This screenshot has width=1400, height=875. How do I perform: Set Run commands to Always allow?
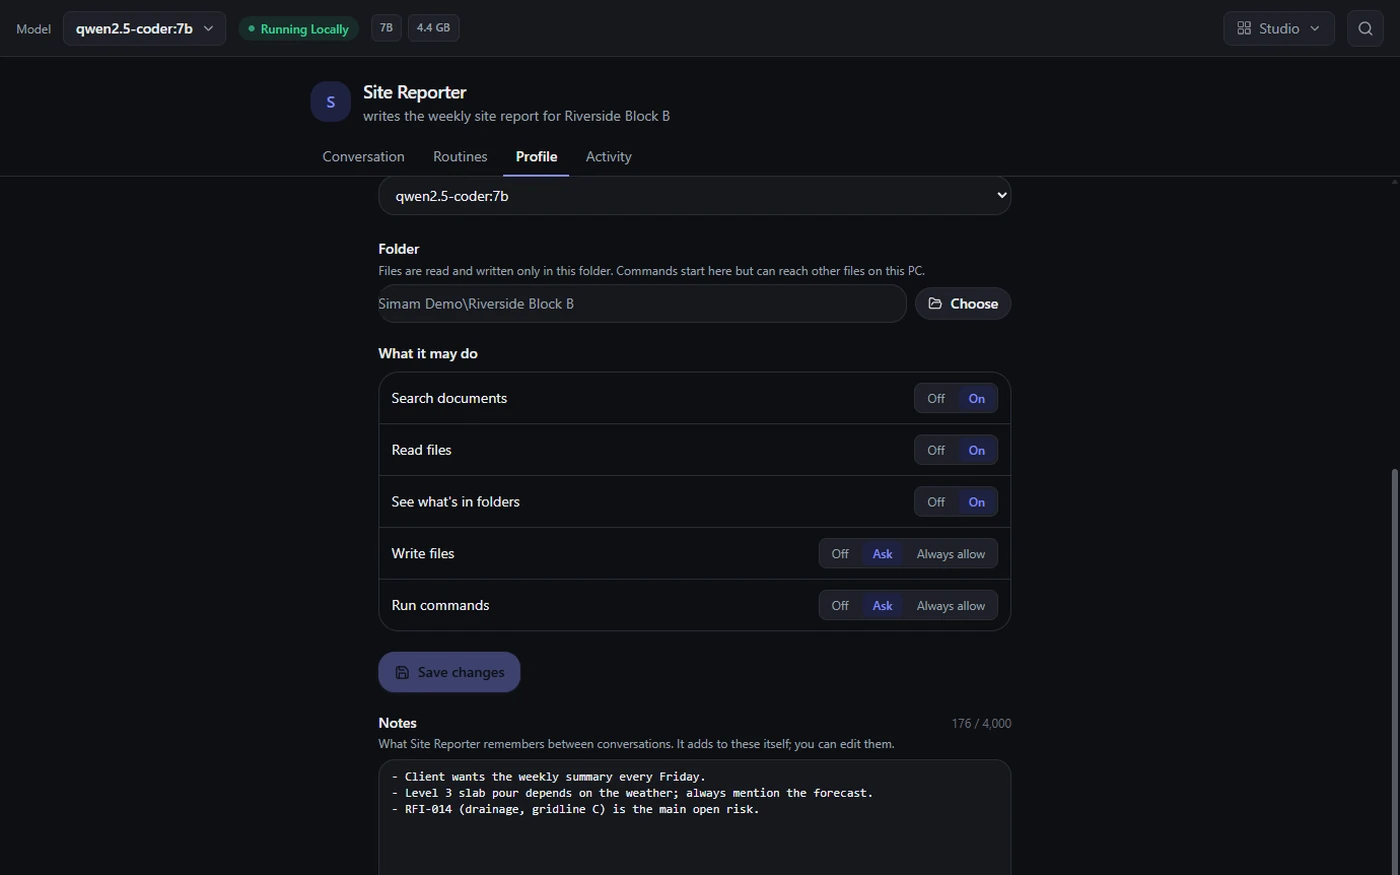point(950,606)
